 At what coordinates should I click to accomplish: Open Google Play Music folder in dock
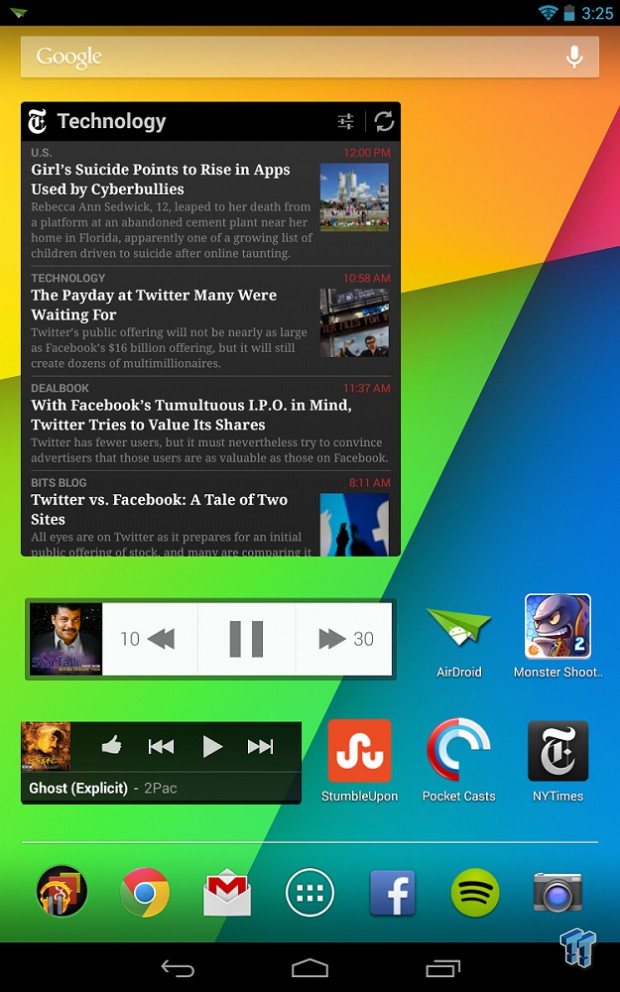[62, 891]
